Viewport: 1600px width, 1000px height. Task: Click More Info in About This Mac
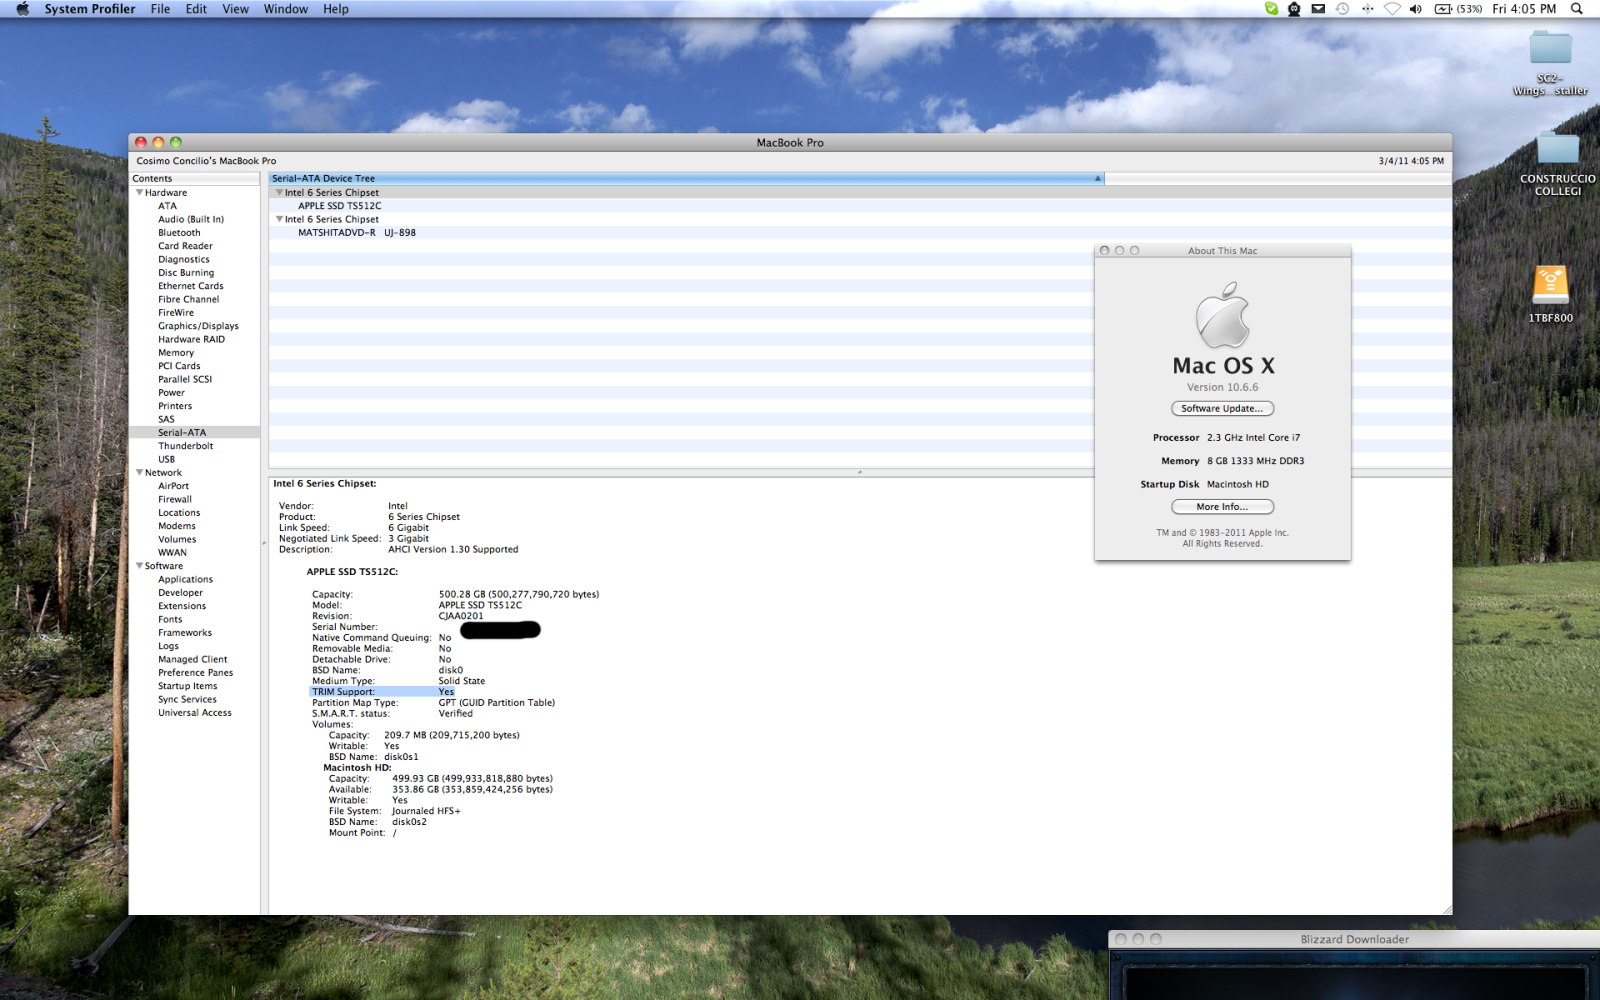(1222, 507)
